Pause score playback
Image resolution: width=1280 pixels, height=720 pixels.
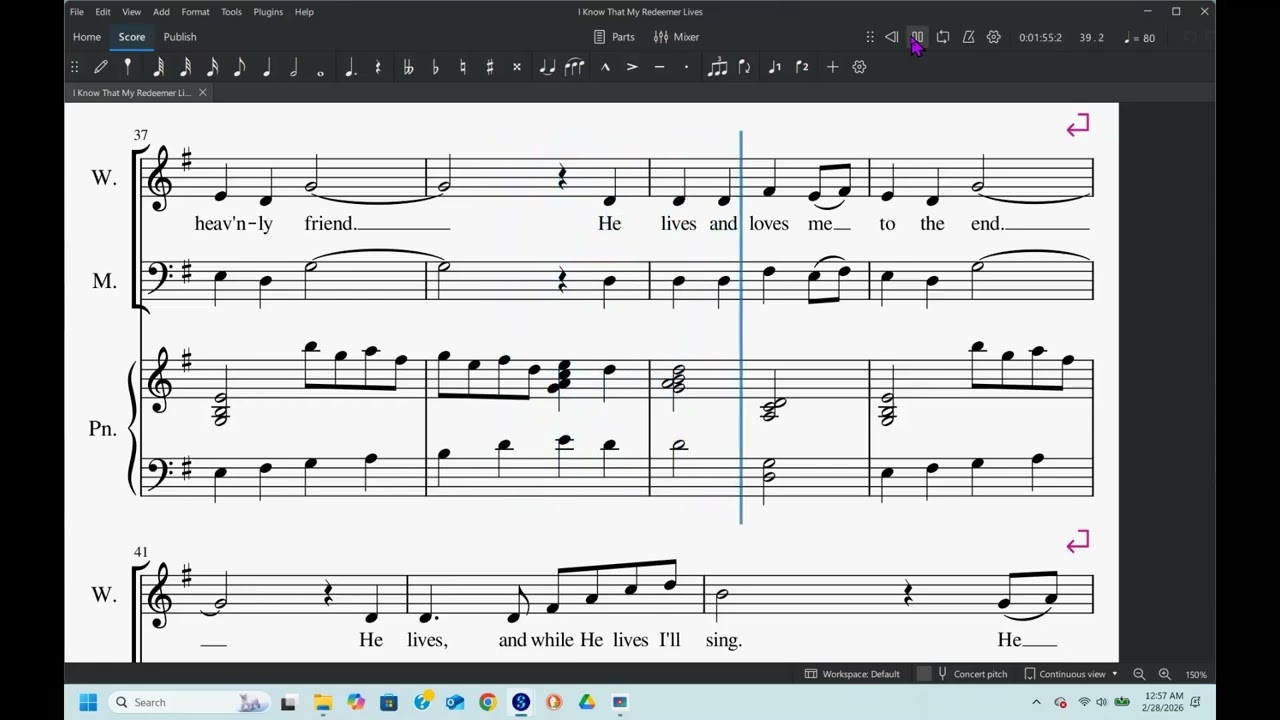(x=917, y=37)
